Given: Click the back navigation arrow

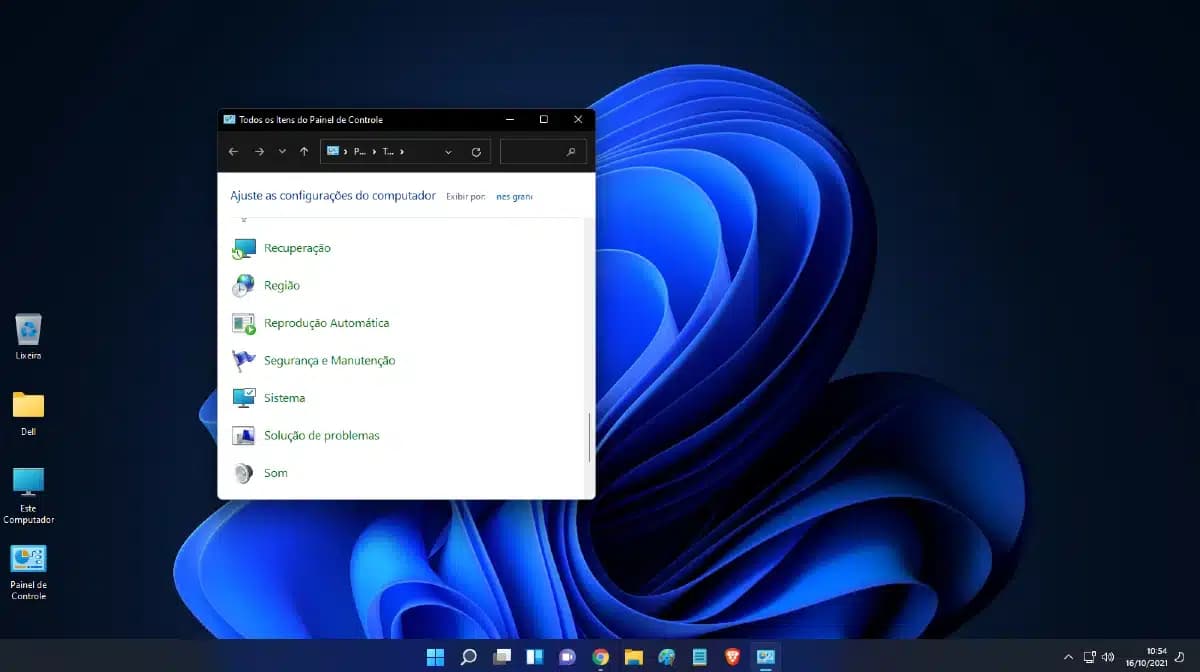Looking at the screenshot, I should (x=233, y=152).
